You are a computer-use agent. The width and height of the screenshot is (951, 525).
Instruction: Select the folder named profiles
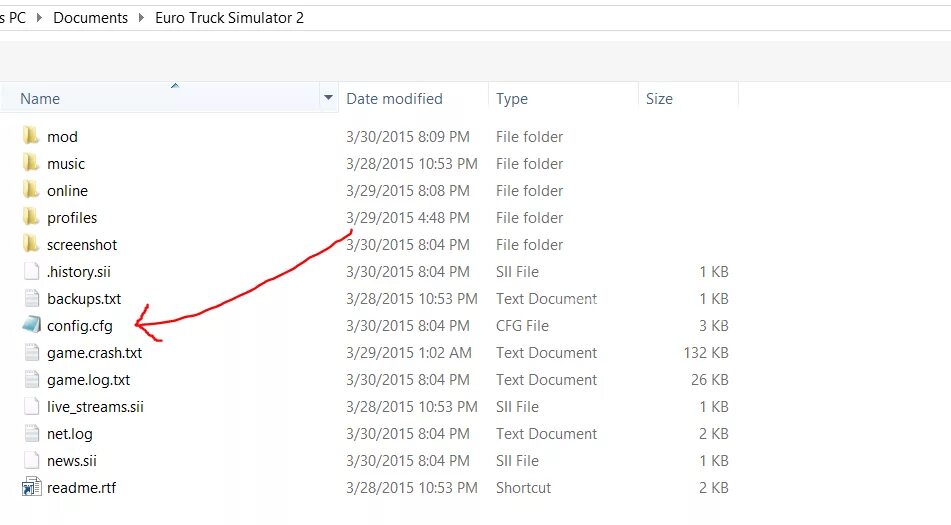pyautogui.click(x=72, y=217)
